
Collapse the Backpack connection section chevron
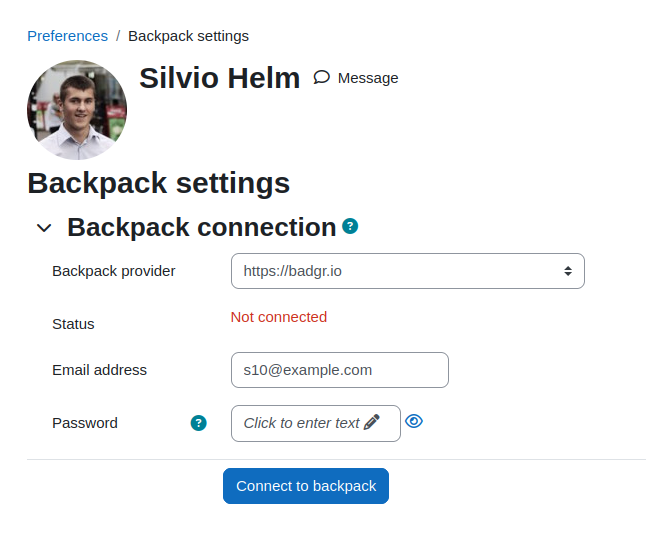(44, 228)
